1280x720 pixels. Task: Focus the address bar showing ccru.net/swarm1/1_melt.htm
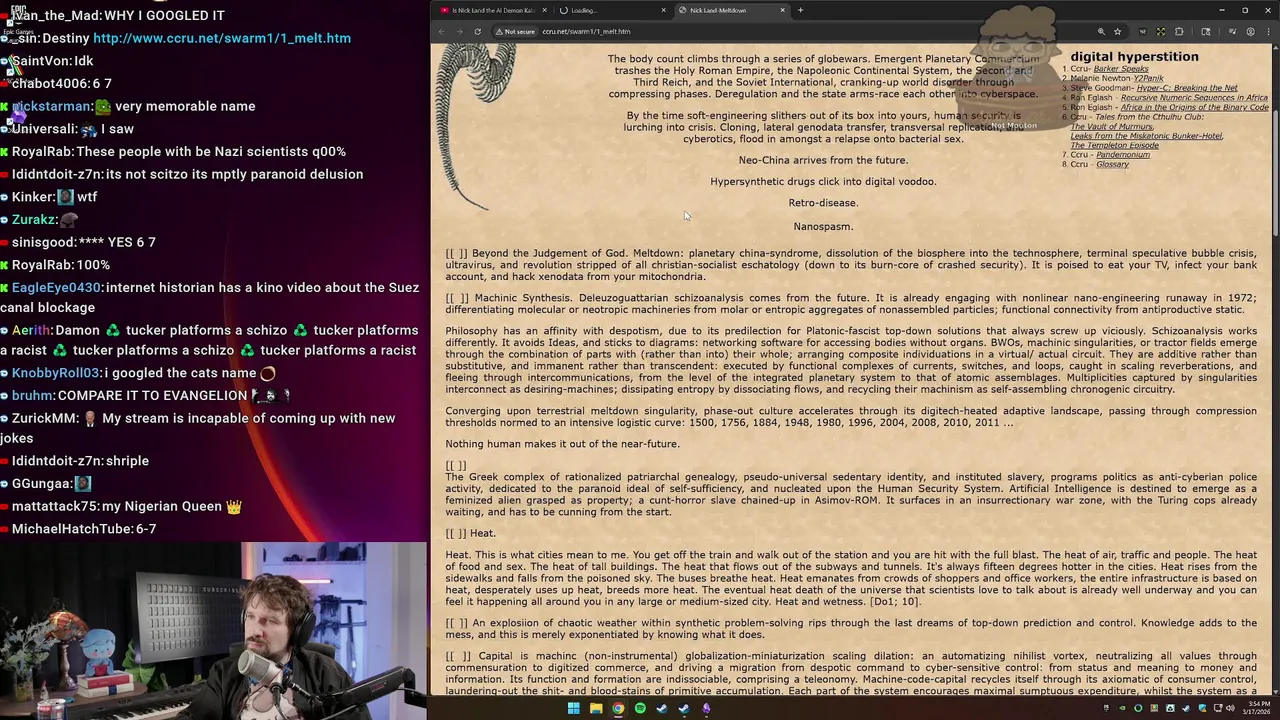point(586,31)
